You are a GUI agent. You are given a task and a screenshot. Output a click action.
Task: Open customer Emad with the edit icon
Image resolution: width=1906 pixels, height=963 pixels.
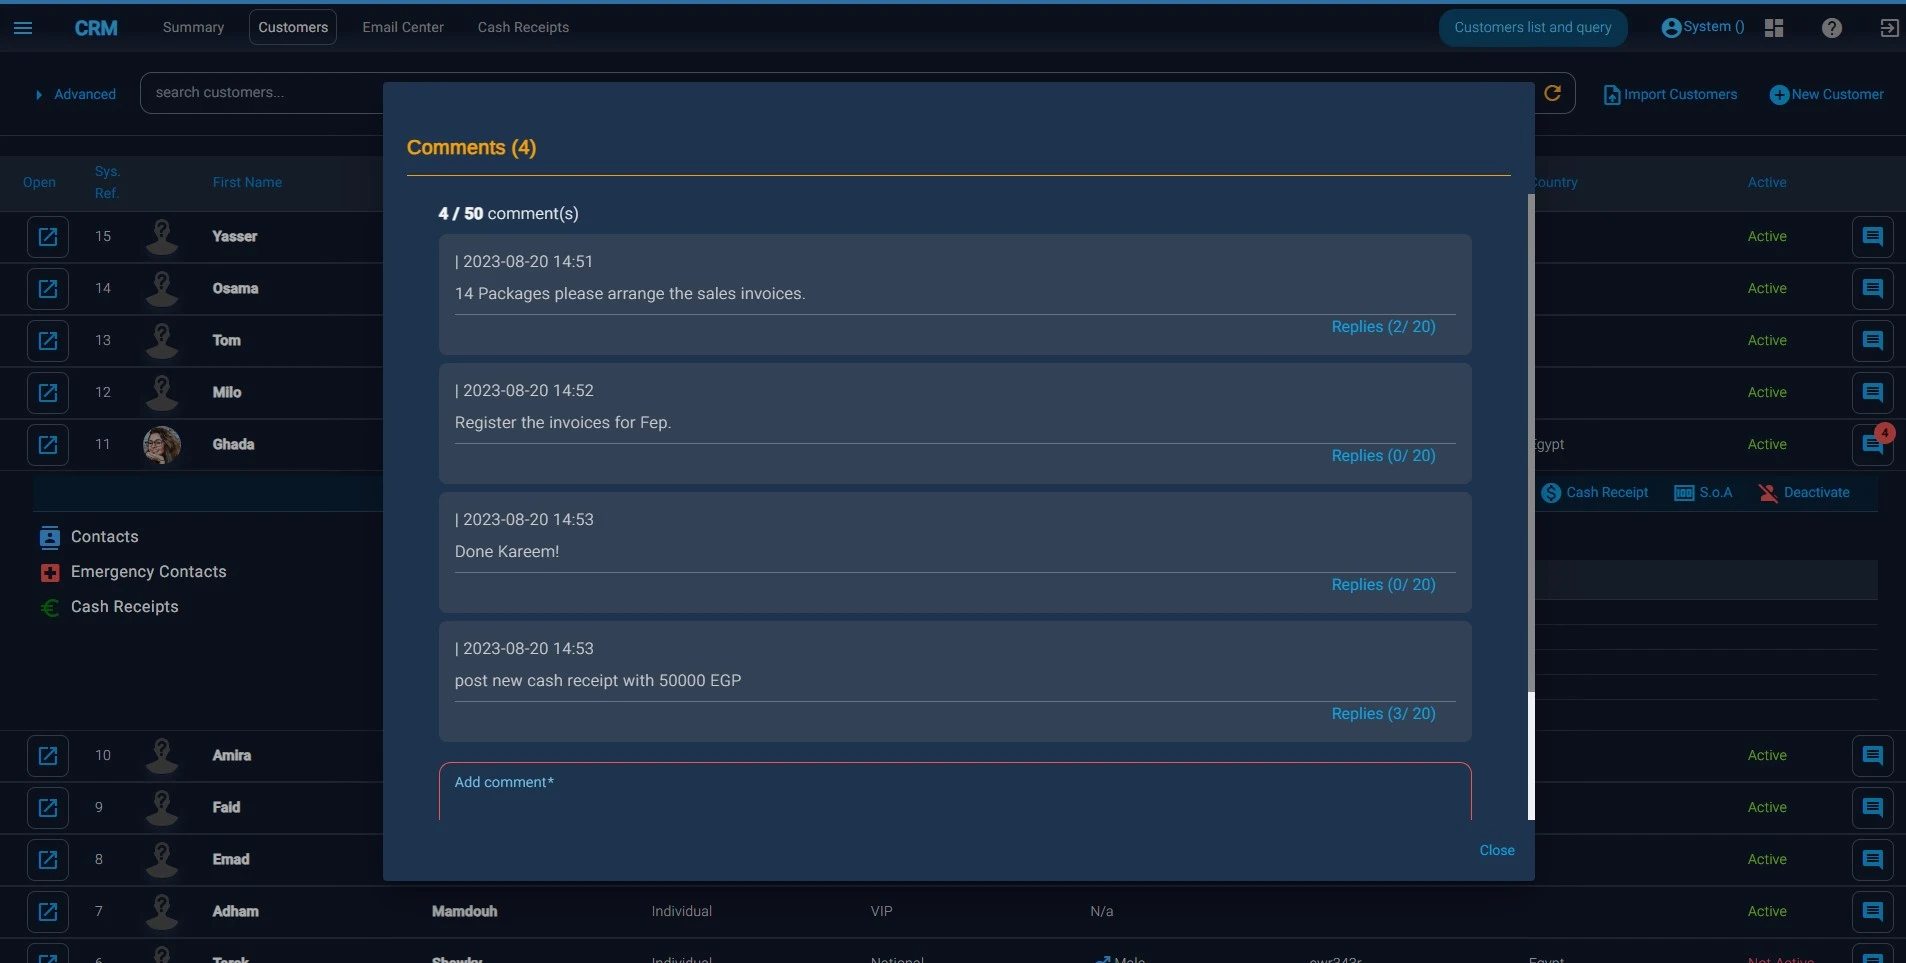[48, 860]
